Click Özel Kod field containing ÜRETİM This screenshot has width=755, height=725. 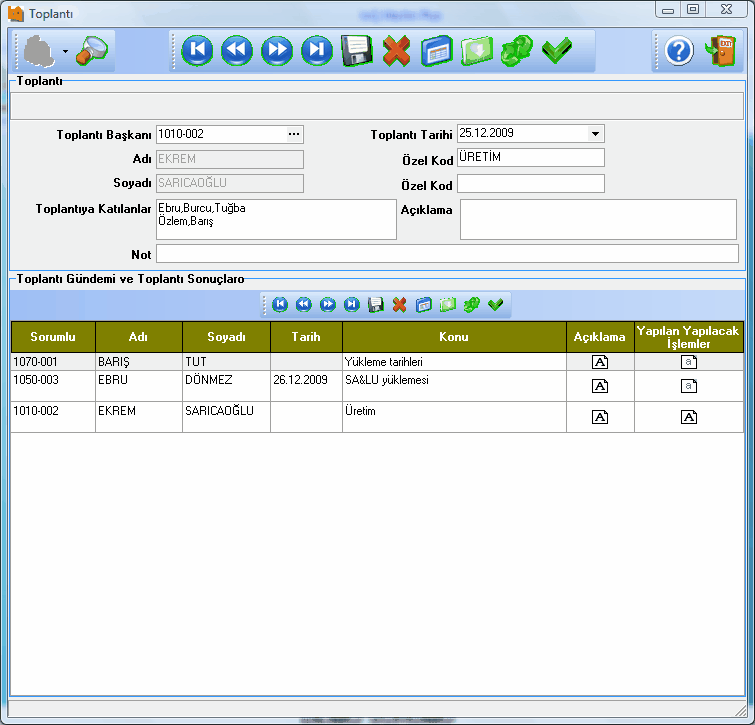(531, 157)
